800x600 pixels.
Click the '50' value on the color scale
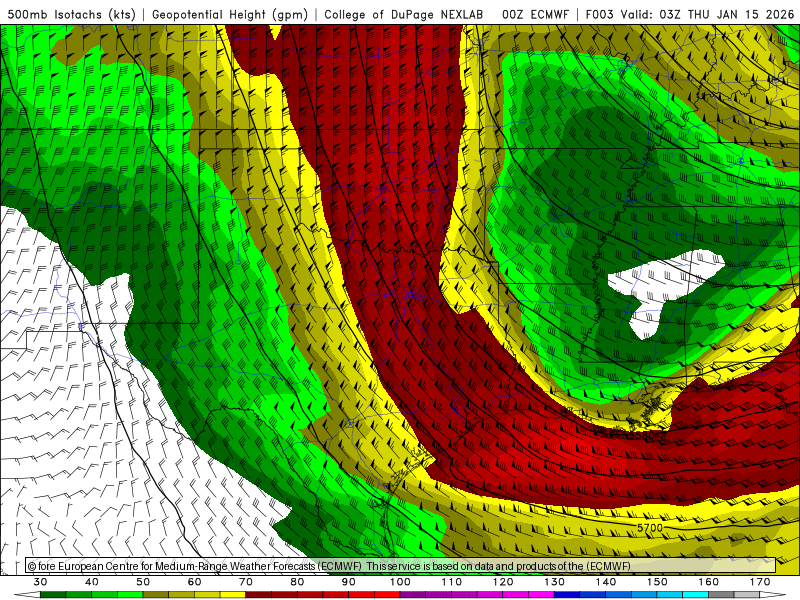coord(143,582)
